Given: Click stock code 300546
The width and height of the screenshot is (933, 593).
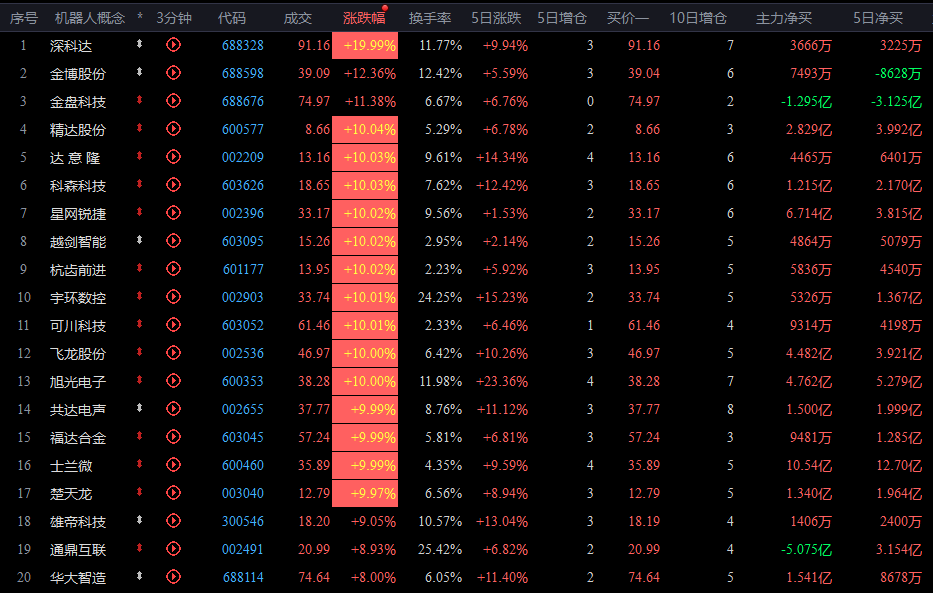Looking at the screenshot, I should click(243, 521).
